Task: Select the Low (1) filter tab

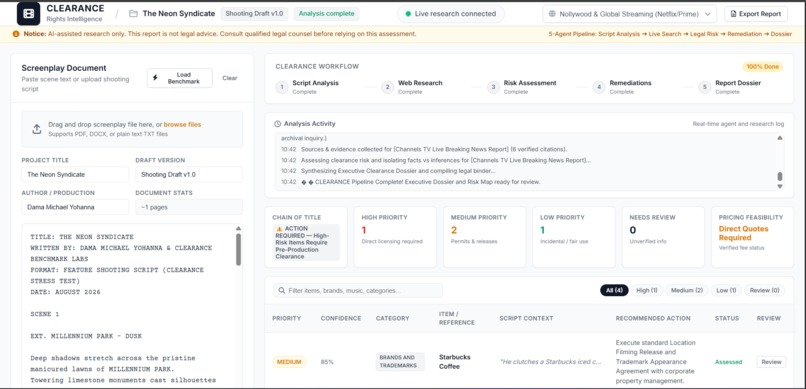Action: click(726, 290)
